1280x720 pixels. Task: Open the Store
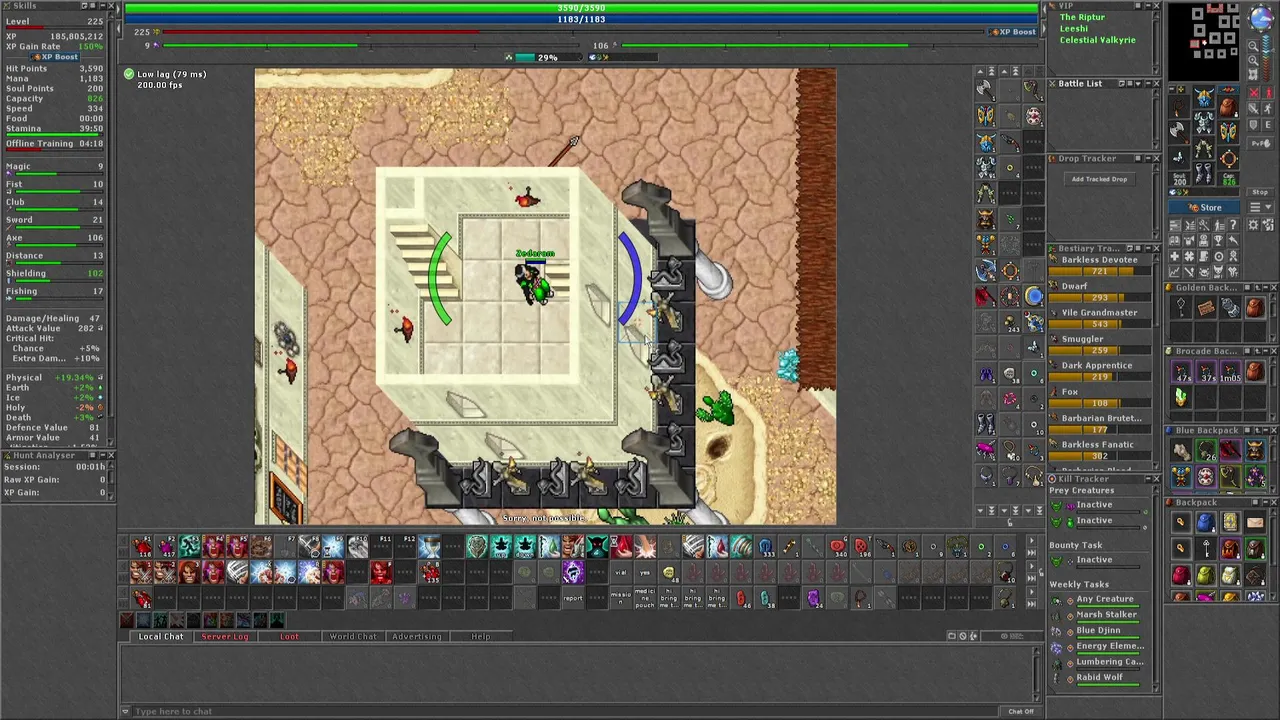[1204, 207]
